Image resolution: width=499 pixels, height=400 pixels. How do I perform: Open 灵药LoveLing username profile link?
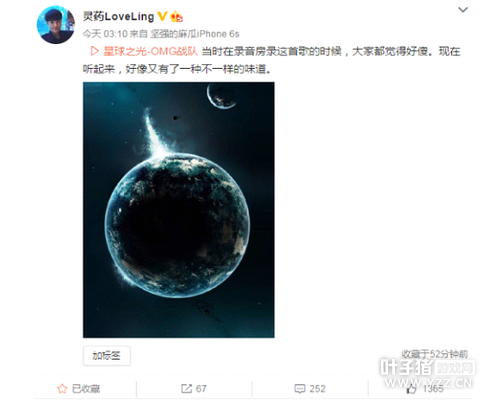pyautogui.click(x=118, y=16)
